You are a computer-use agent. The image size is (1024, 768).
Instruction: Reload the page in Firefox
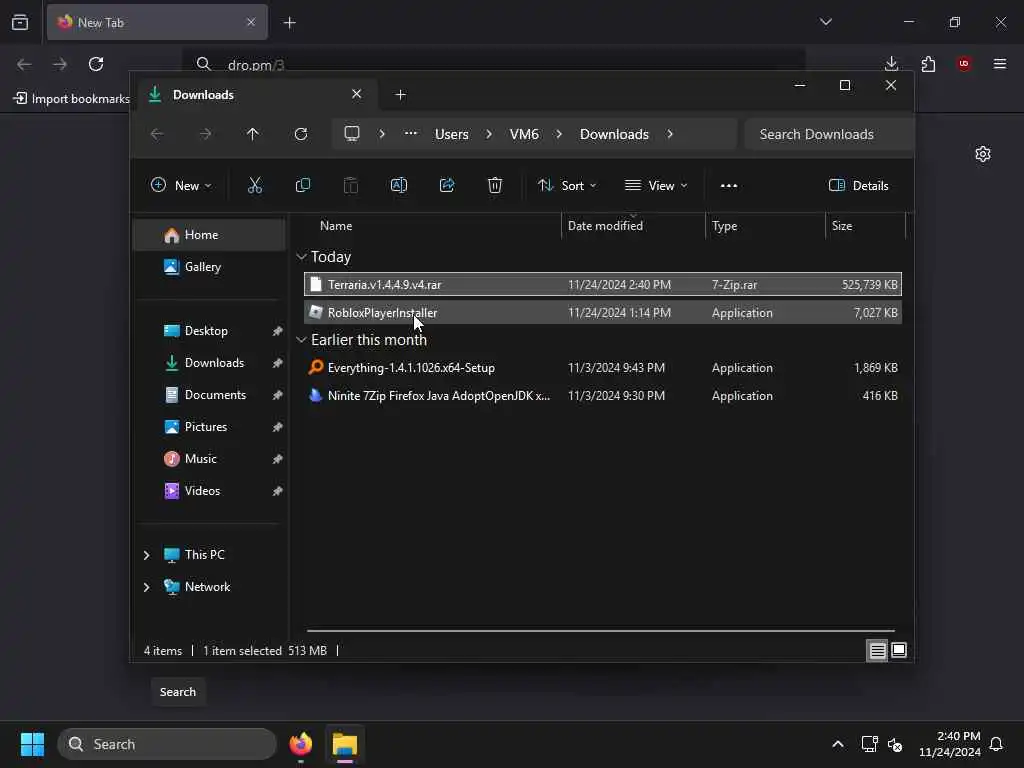tap(96, 64)
